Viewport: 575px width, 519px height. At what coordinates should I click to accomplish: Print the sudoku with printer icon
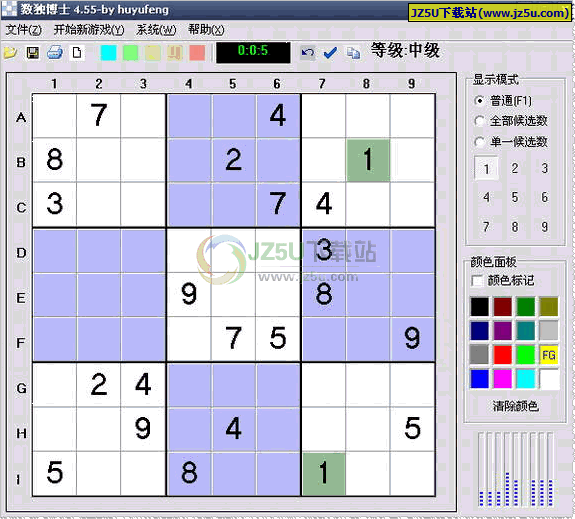[x=55, y=53]
